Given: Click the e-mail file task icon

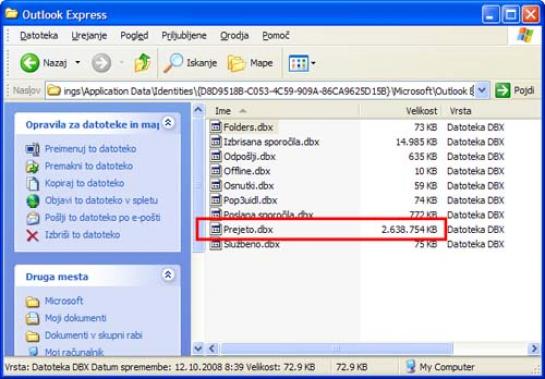Looking at the screenshot, I should (33, 218).
